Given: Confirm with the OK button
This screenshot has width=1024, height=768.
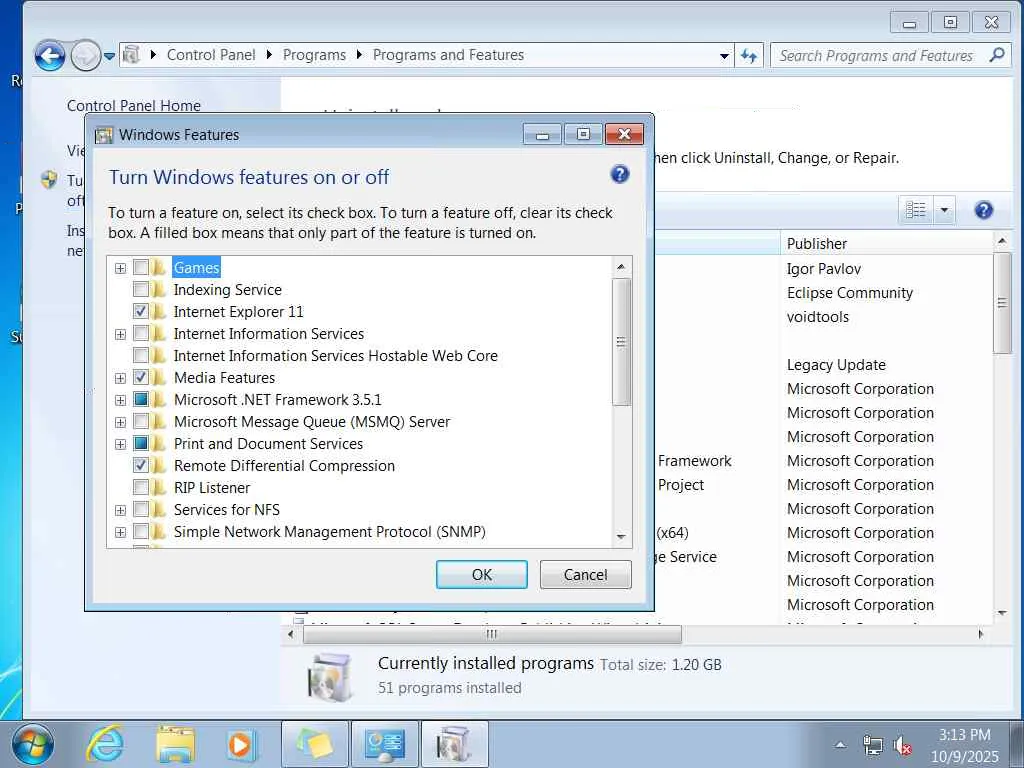Looking at the screenshot, I should [482, 575].
